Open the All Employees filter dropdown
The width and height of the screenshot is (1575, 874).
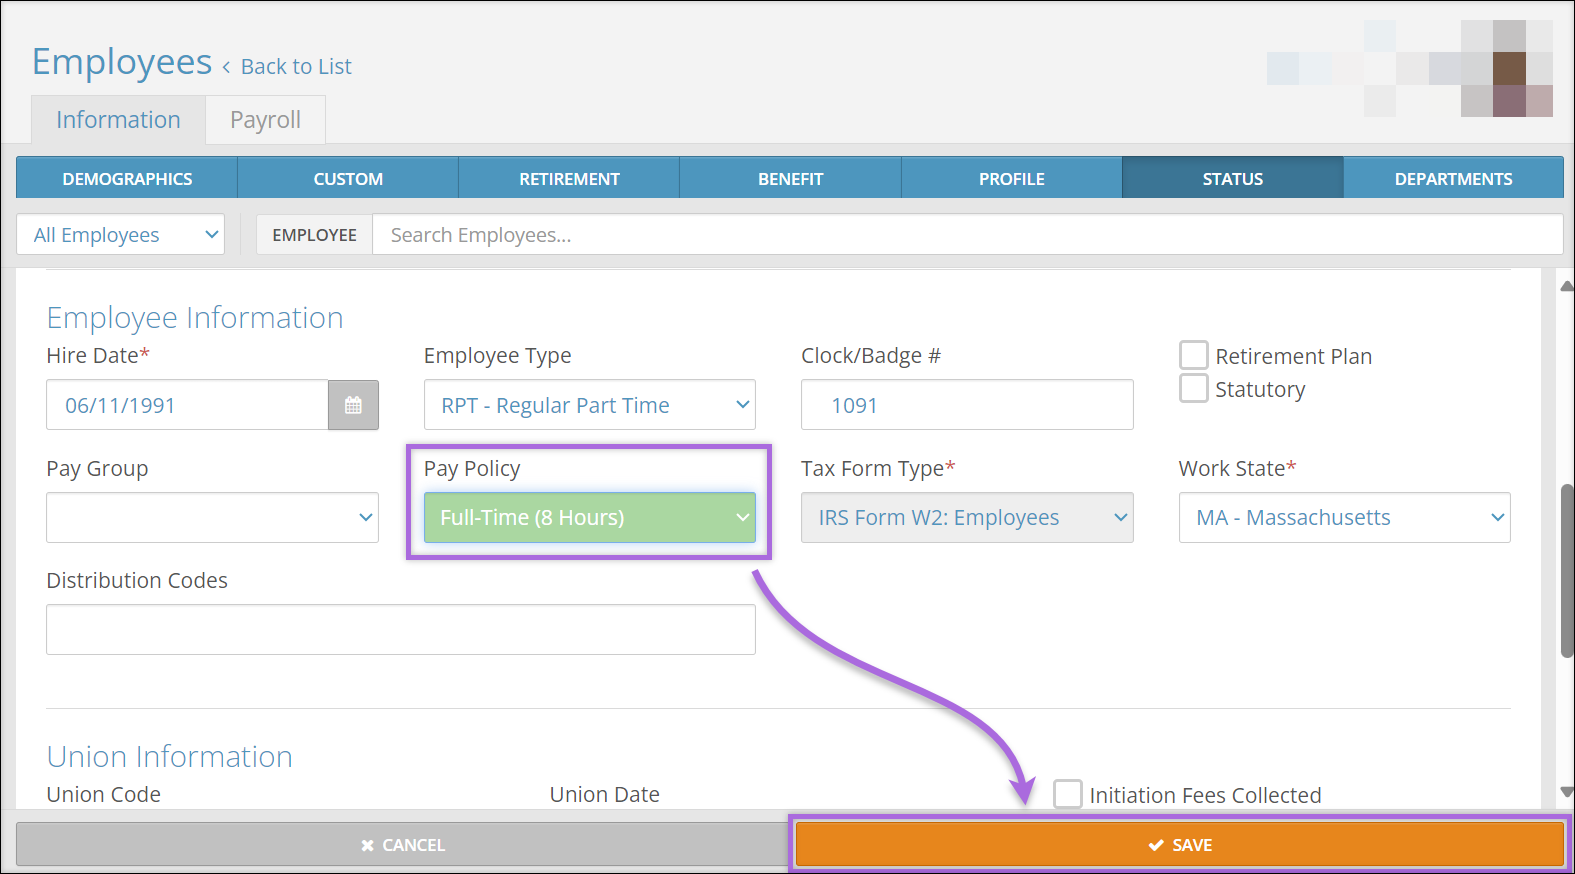point(121,235)
